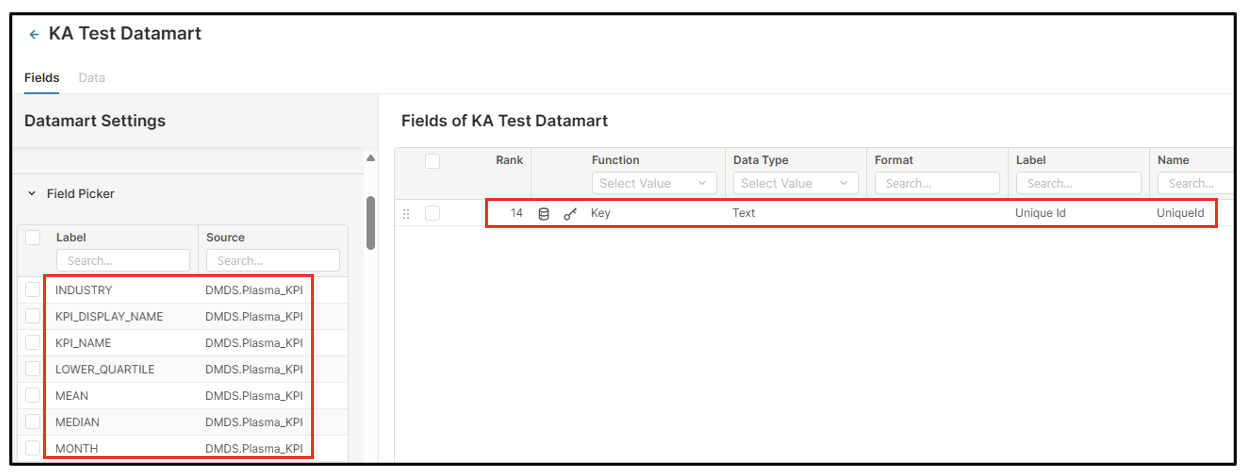The image size is (1246, 472).
Task: Click the drag handle on the Unique Id row
Action: 406,213
